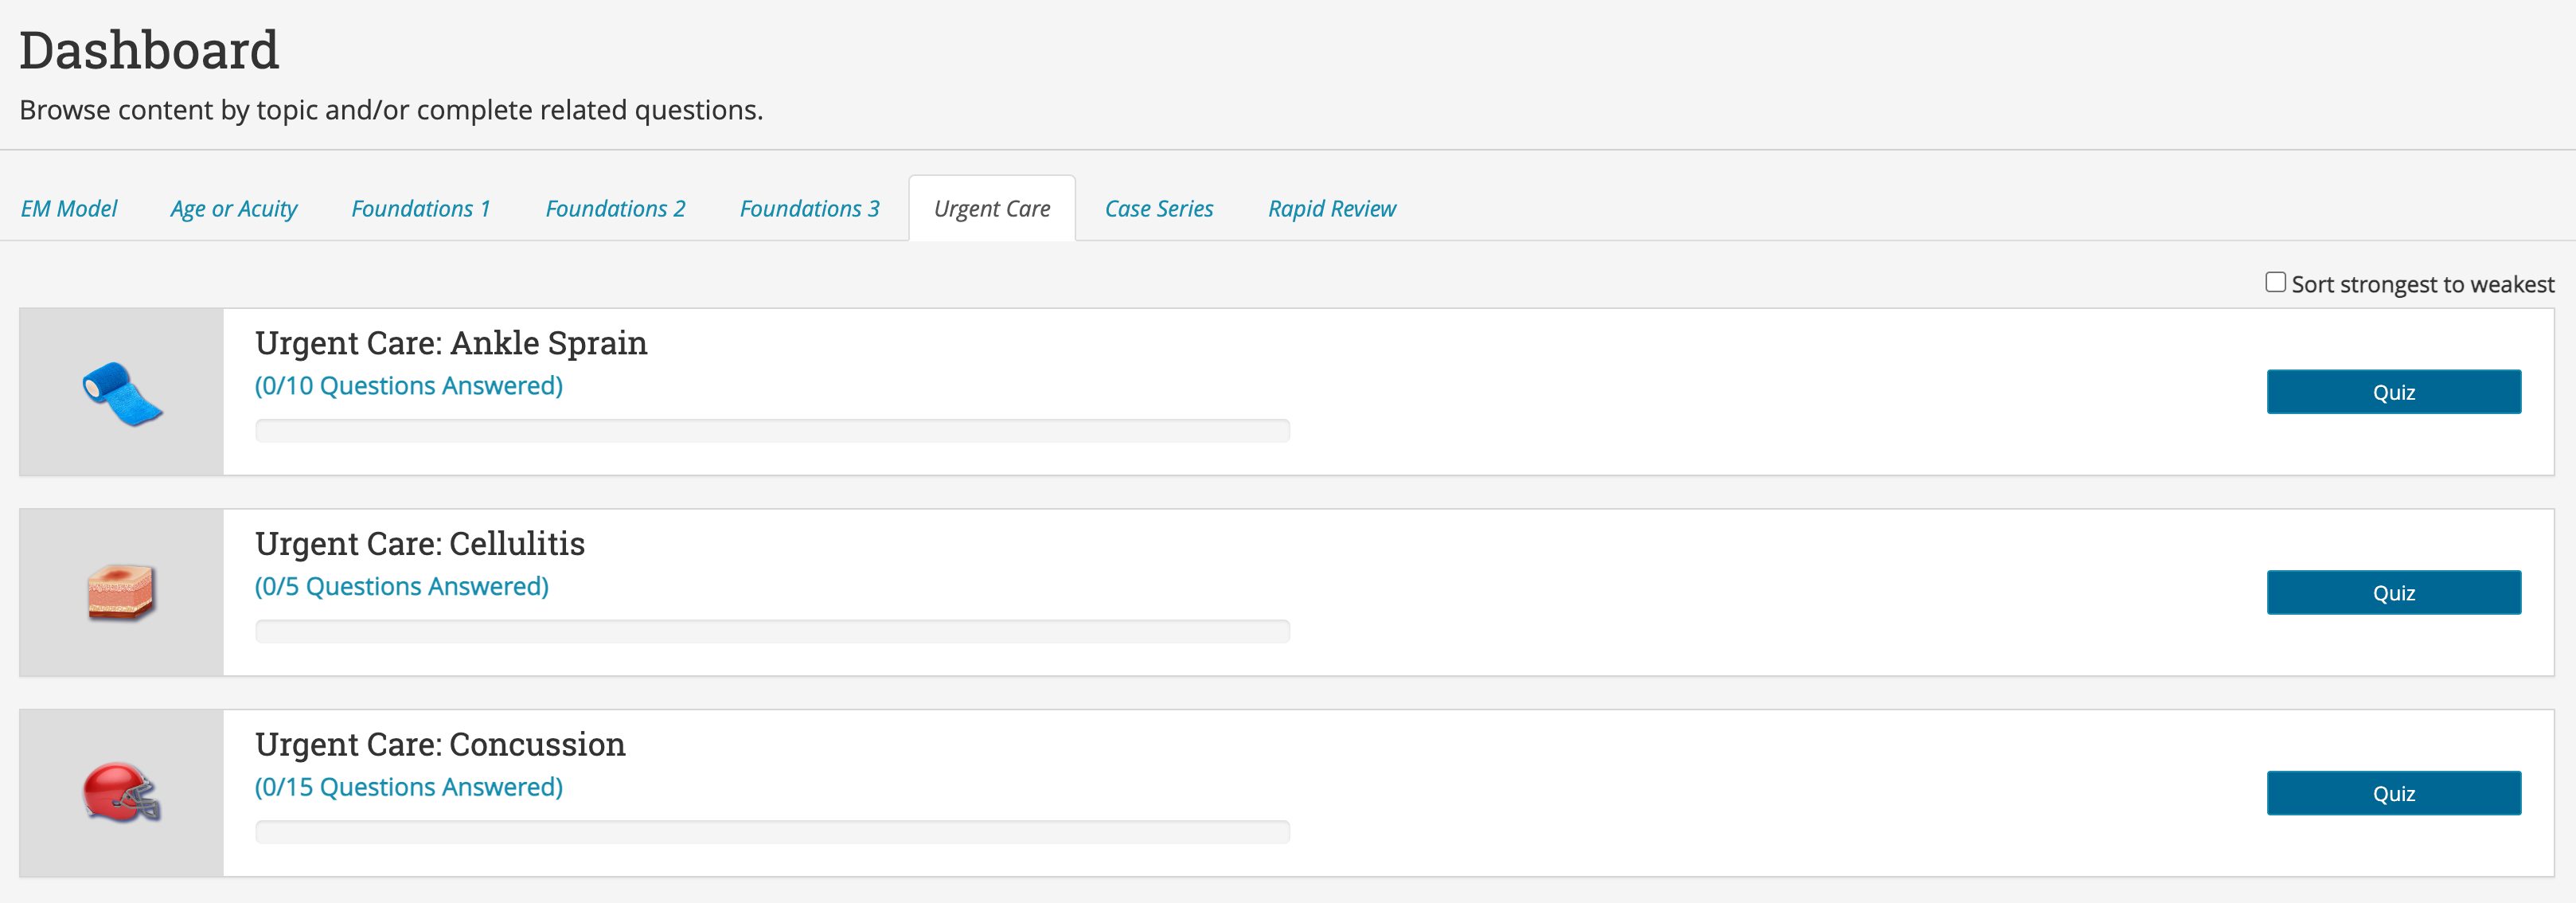Screen dimensions: 2576x903
Task: Click the red football helmet icon for Concussion
Action: (120, 792)
